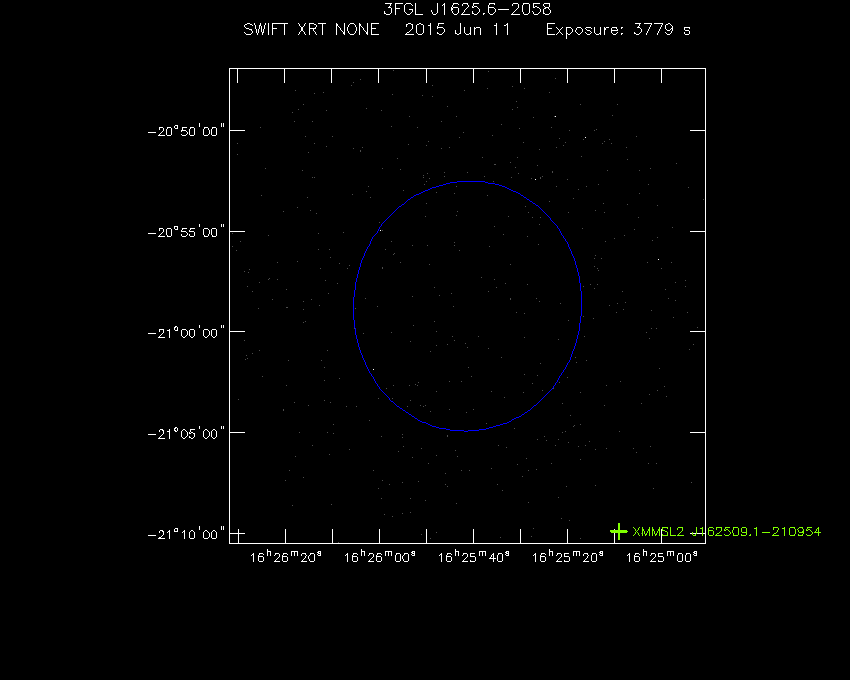
Task: Click the declination label -20°55'00"
Action: pyautogui.click(x=186, y=232)
